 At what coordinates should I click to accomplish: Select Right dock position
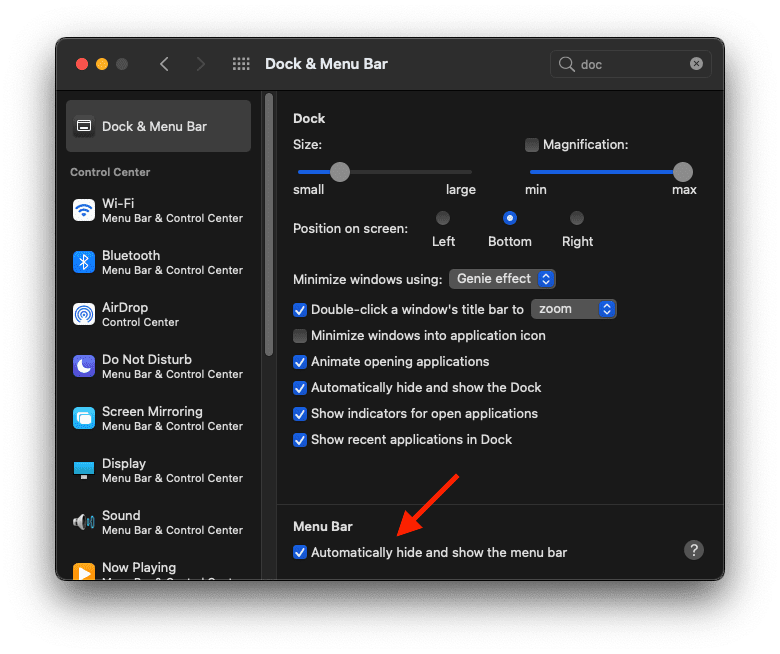click(x=577, y=218)
